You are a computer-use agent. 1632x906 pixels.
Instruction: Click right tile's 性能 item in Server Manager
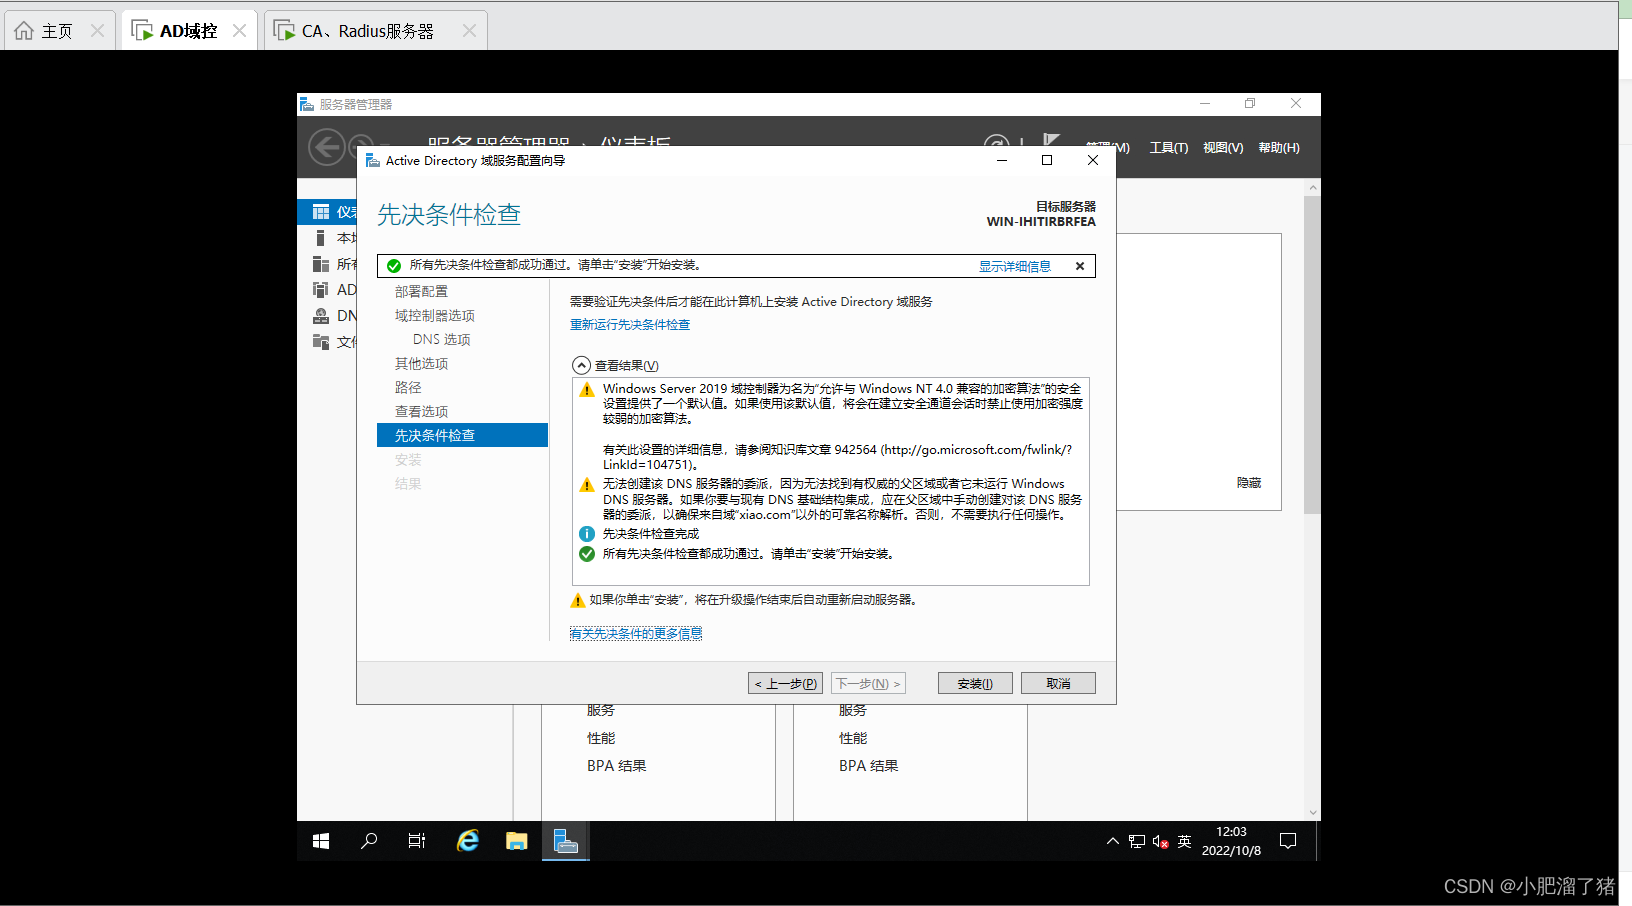853,738
